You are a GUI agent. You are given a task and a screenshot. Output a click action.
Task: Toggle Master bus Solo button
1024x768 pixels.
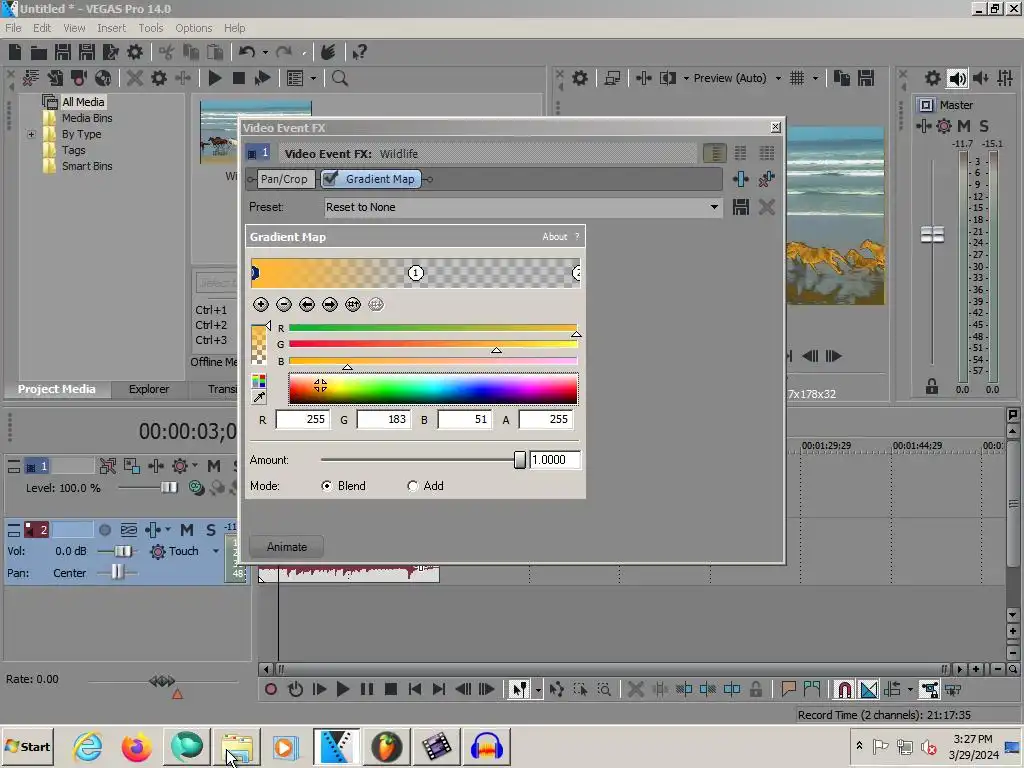tap(984, 126)
